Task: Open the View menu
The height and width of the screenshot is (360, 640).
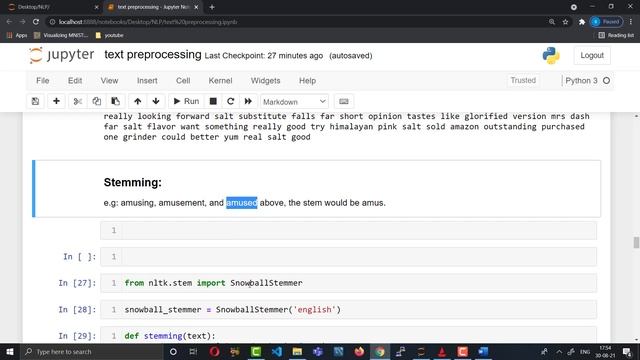Action: coord(109,81)
